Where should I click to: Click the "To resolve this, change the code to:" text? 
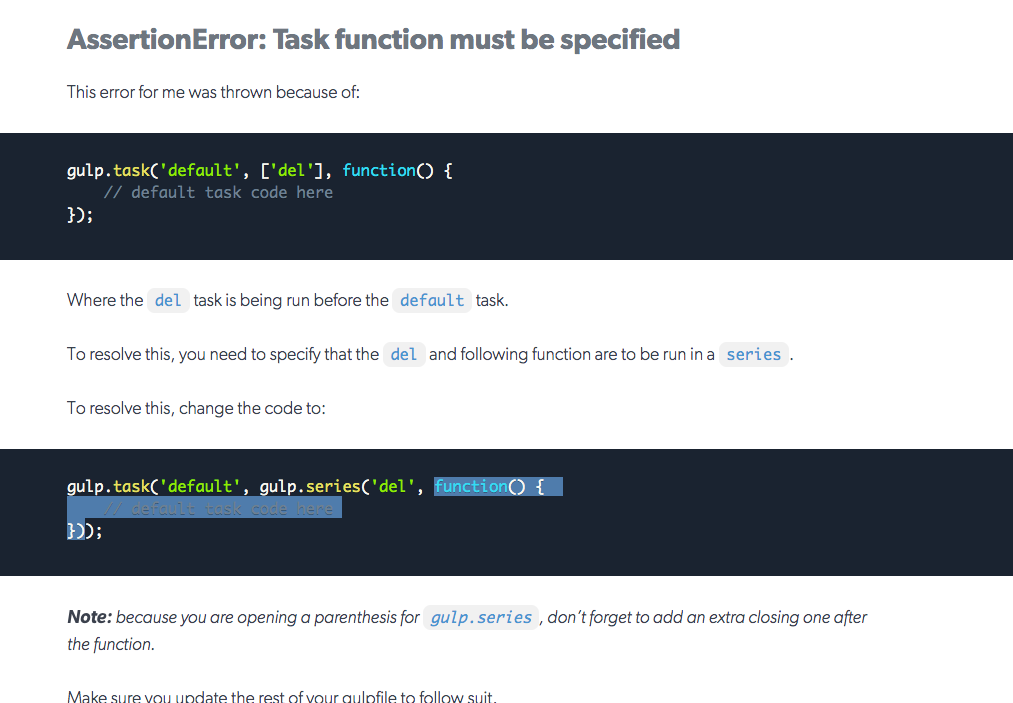(196, 408)
